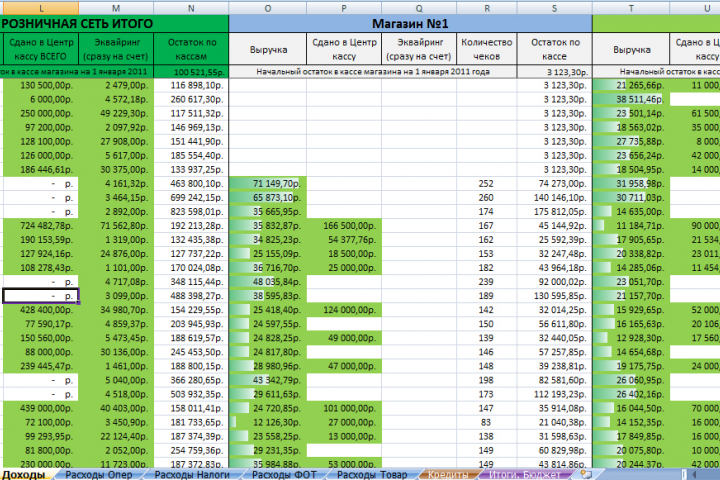
Task: Open the Расходы Налоги sheet tab
Action: point(192,474)
